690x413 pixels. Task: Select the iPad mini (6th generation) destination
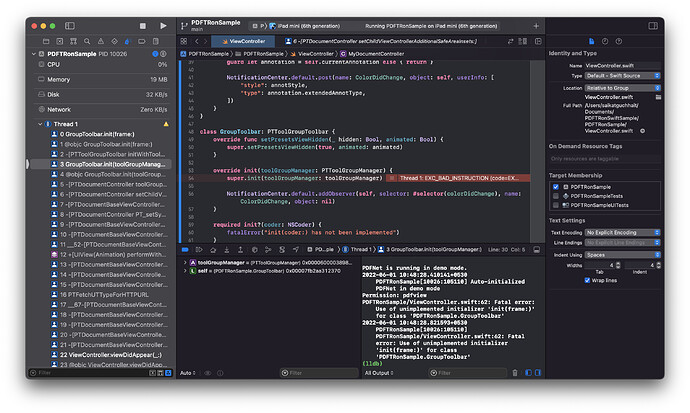coord(305,26)
